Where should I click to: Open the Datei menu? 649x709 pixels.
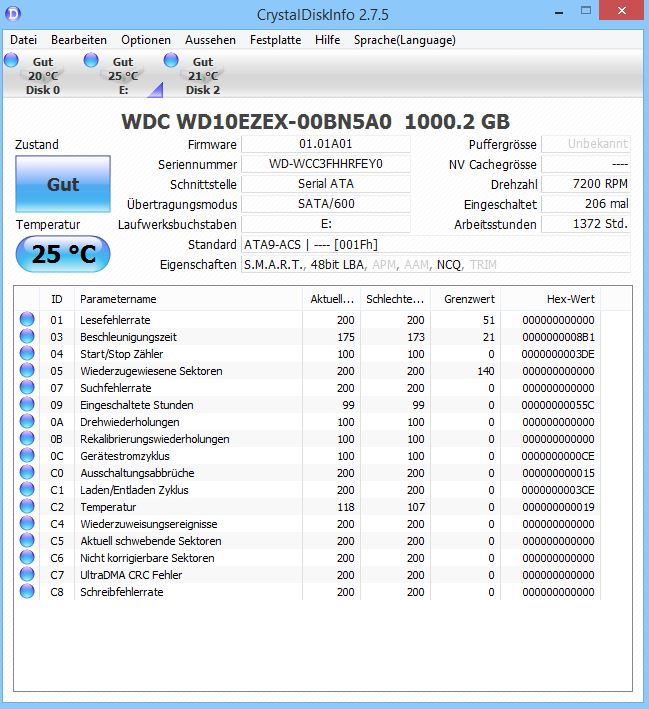[24, 40]
